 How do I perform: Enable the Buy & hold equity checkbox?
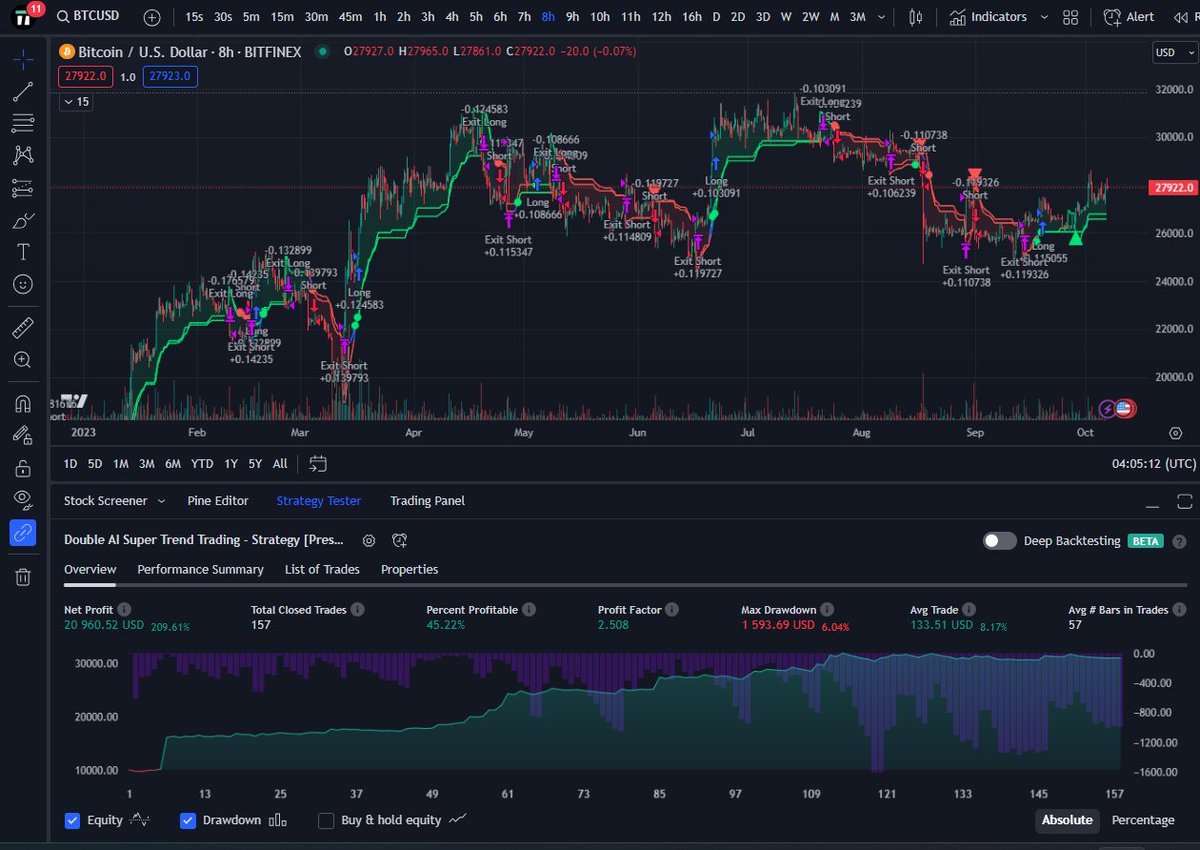[x=326, y=820]
